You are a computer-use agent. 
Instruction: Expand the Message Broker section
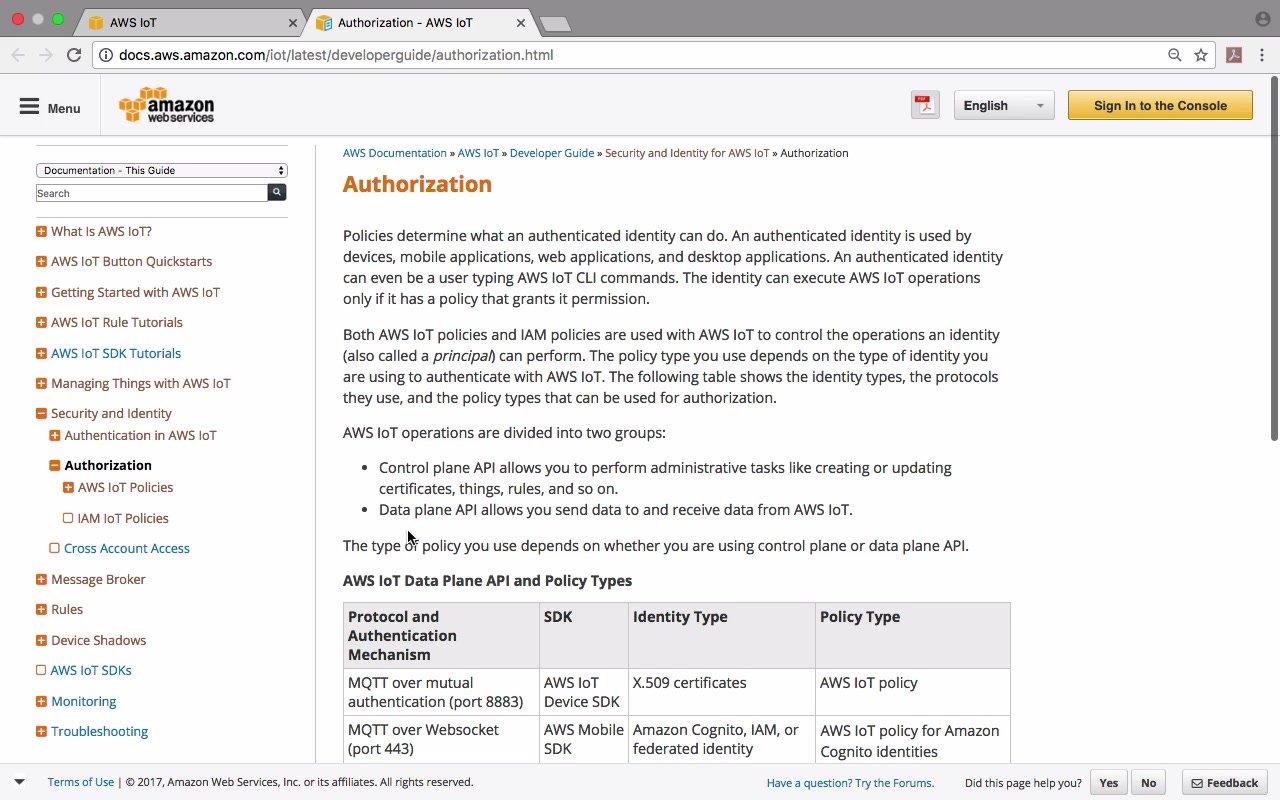tap(41, 579)
